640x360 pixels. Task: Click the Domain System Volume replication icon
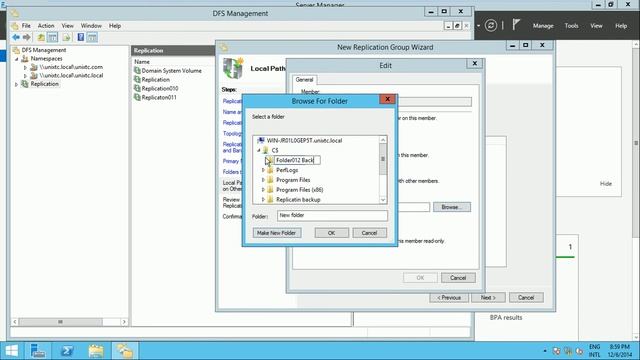pyautogui.click(x=137, y=71)
